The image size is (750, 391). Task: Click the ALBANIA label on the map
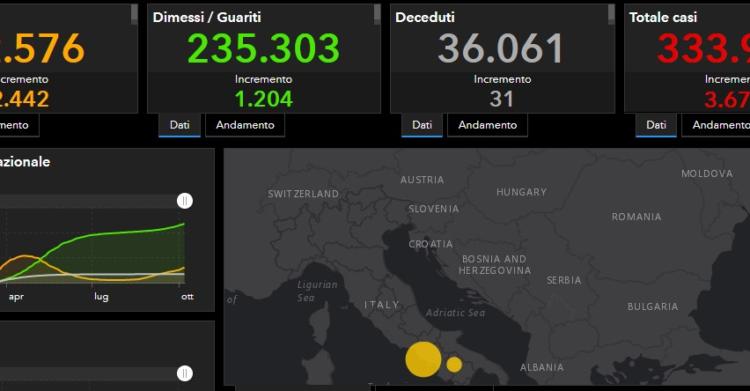(541, 368)
